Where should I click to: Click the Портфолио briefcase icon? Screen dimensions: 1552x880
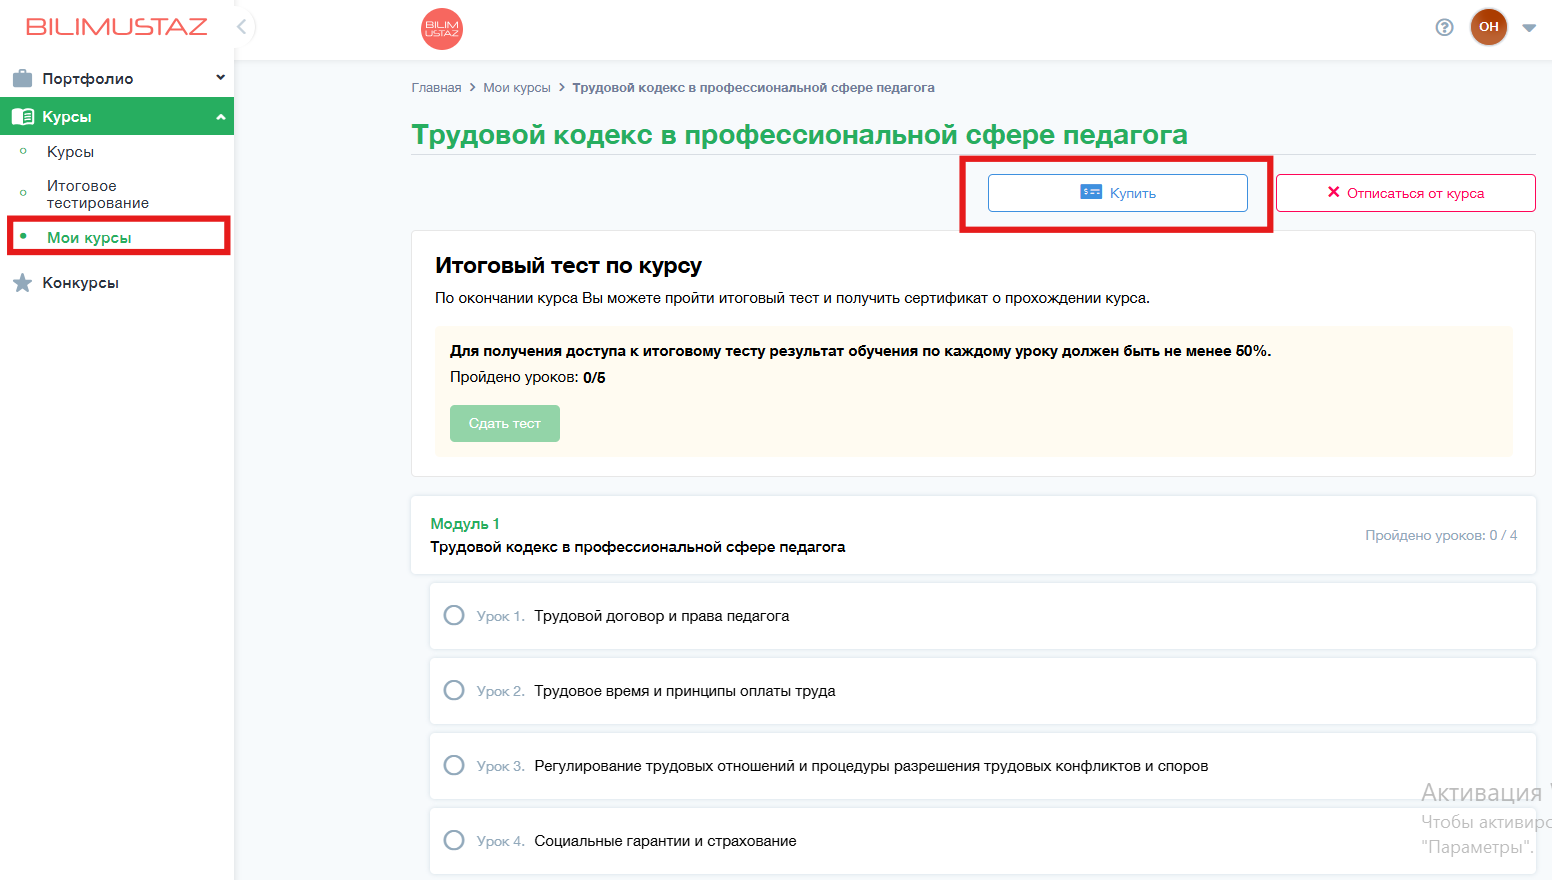22,78
